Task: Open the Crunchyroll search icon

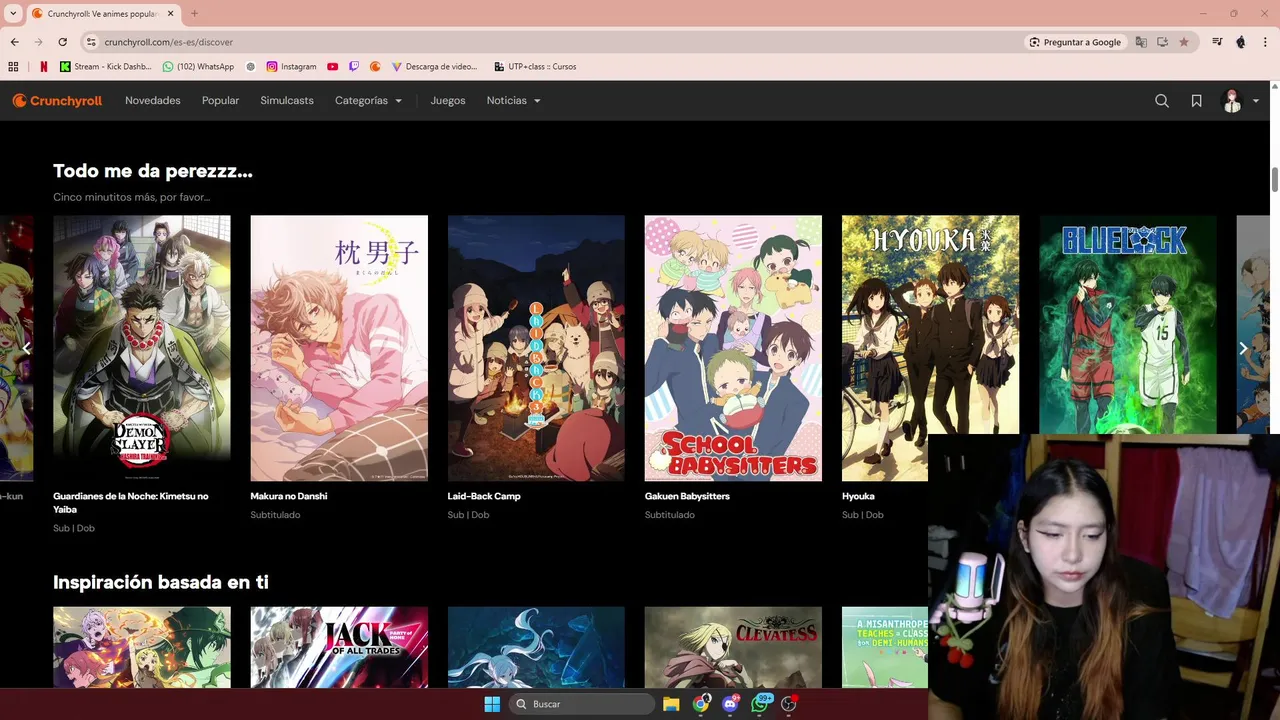Action: coord(1162,101)
